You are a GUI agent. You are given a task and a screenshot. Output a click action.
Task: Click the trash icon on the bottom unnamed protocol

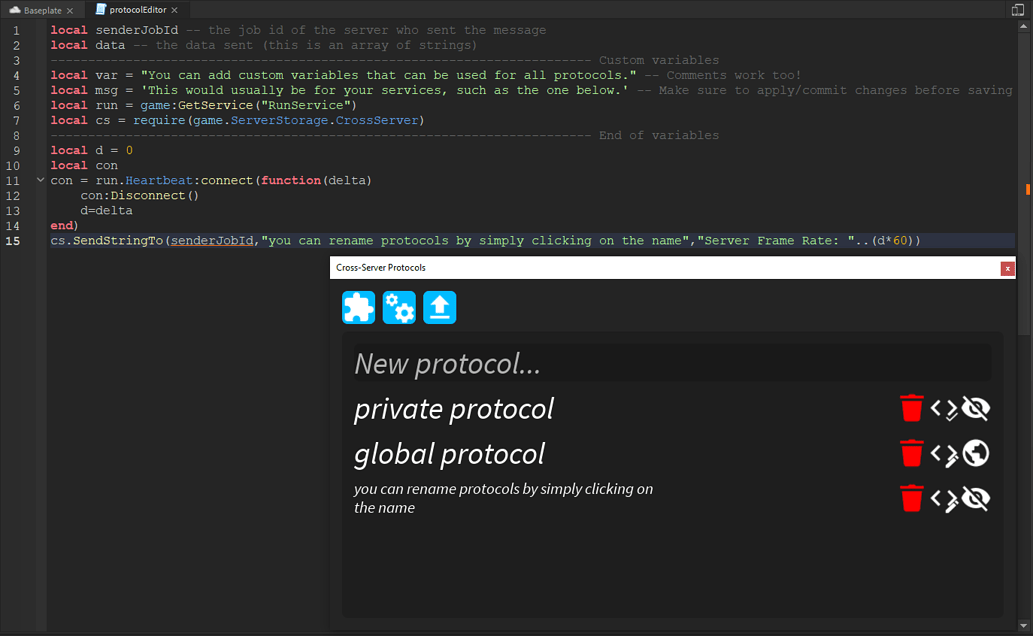tap(911, 498)
